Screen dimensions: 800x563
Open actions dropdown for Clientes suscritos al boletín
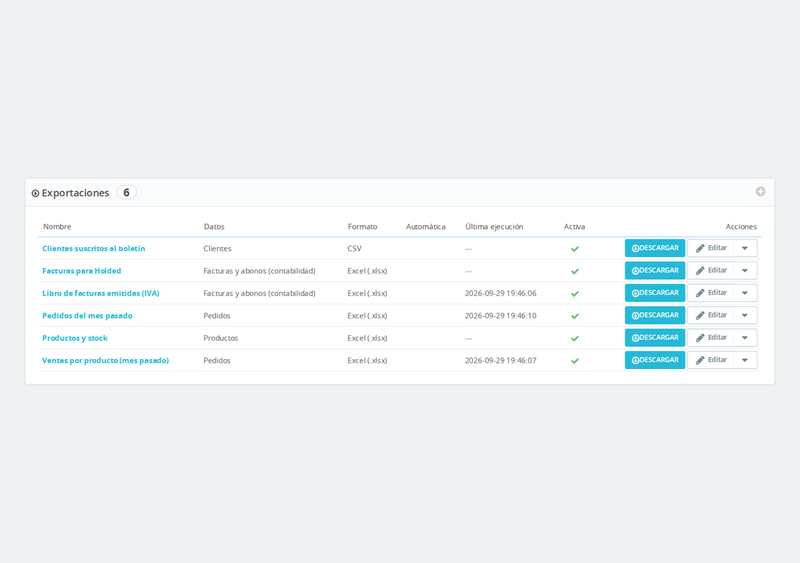click(x=745, y=248)
